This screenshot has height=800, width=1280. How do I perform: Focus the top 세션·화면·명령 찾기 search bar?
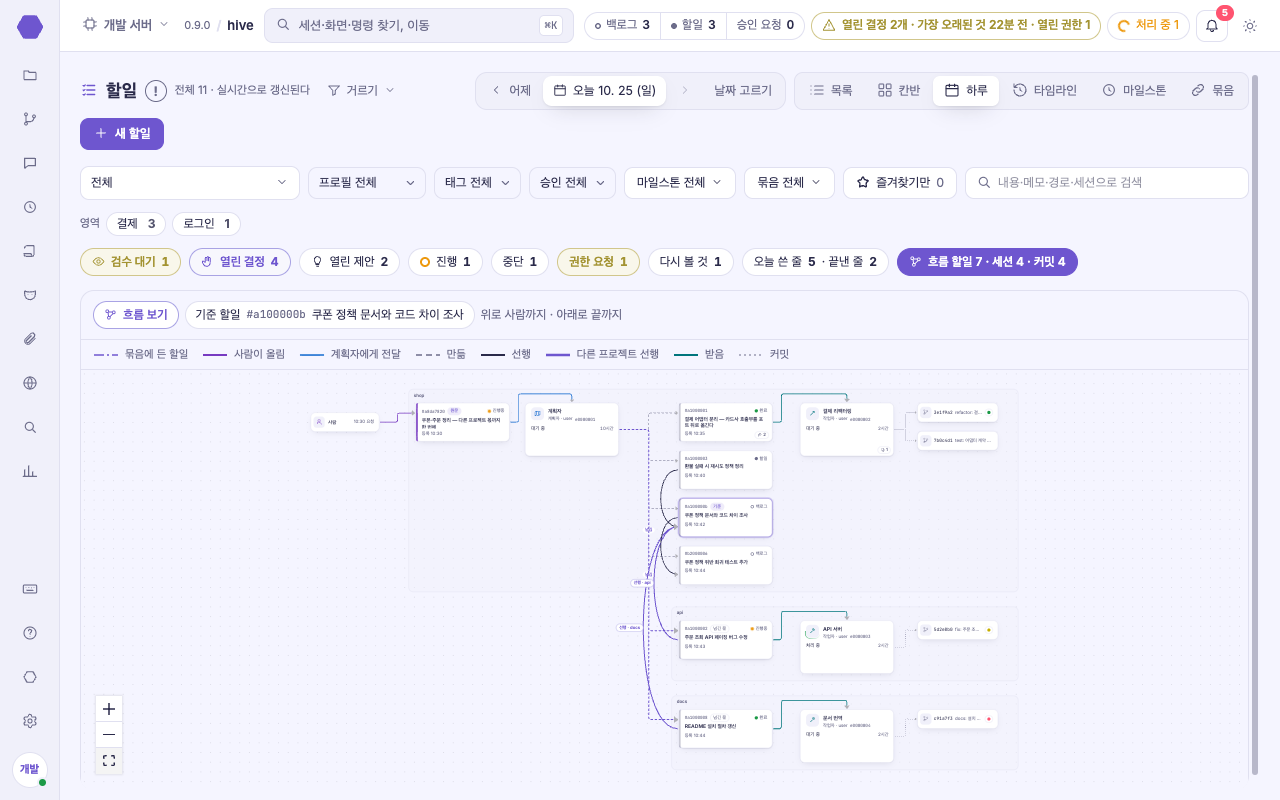[x=419, y=26]
